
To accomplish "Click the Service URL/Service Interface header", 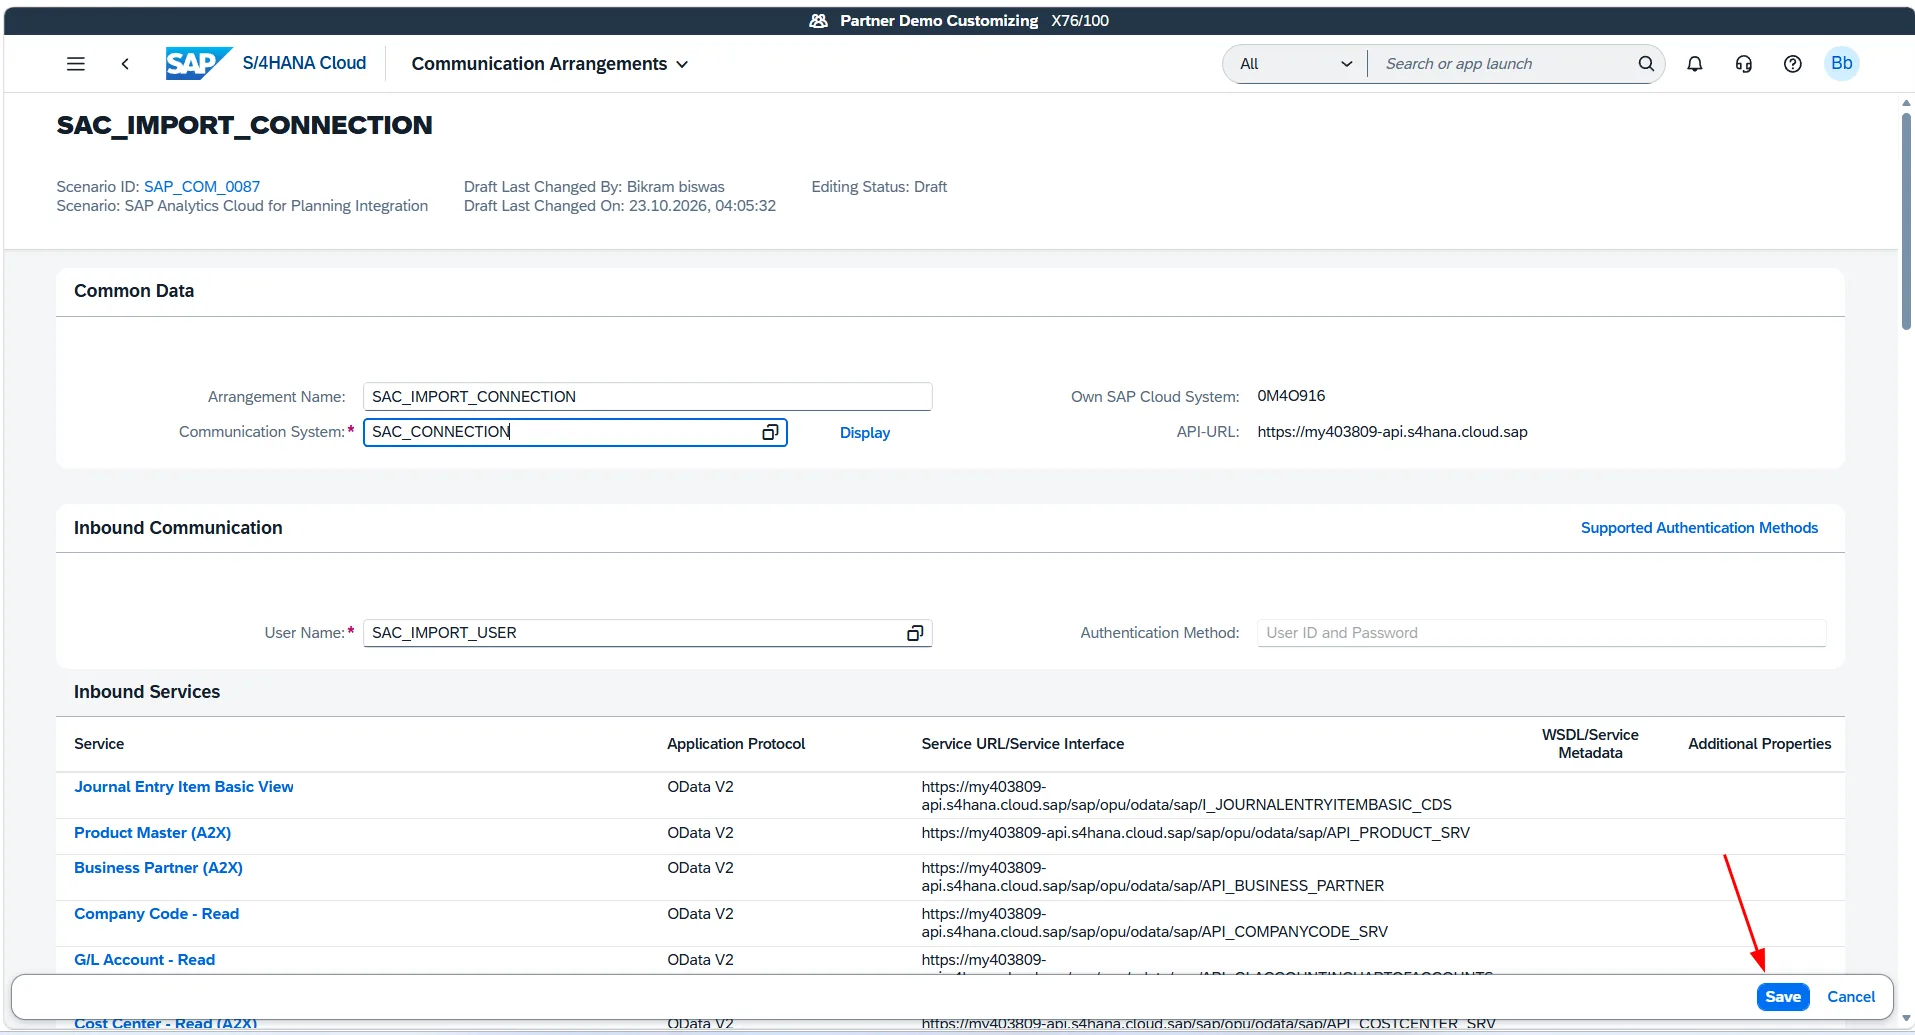I will click(x=1022, y=744).
